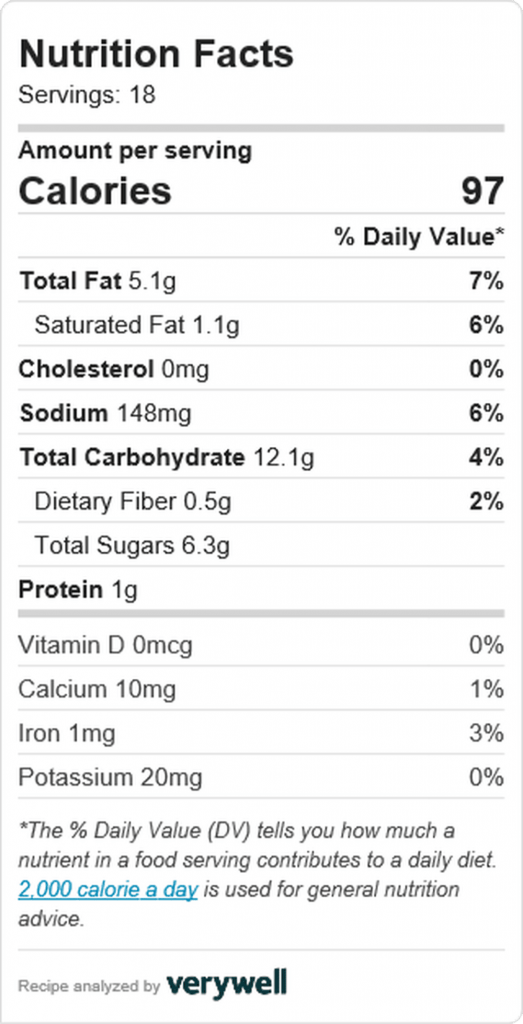Select the Cholesterol 0mg row
Screen dimensions: 523x1024
261,369
